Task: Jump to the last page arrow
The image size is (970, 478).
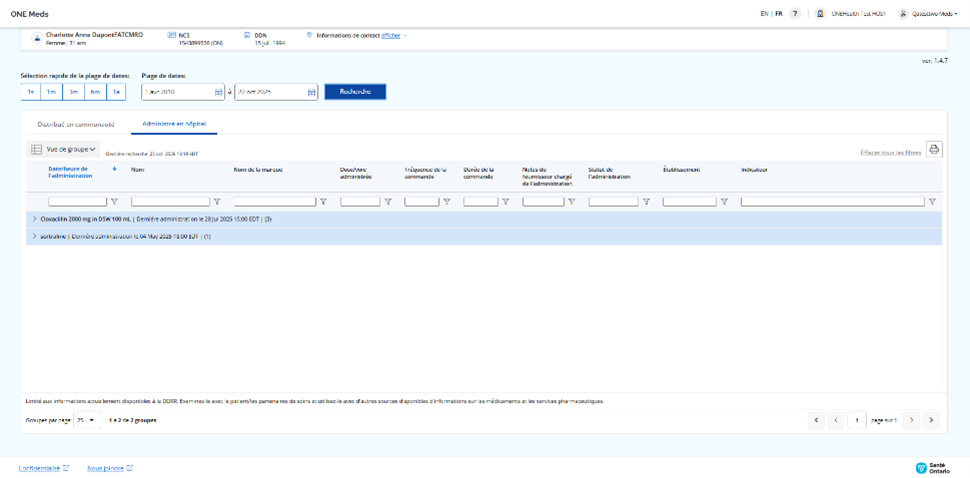Action: (x=931, y=420)
